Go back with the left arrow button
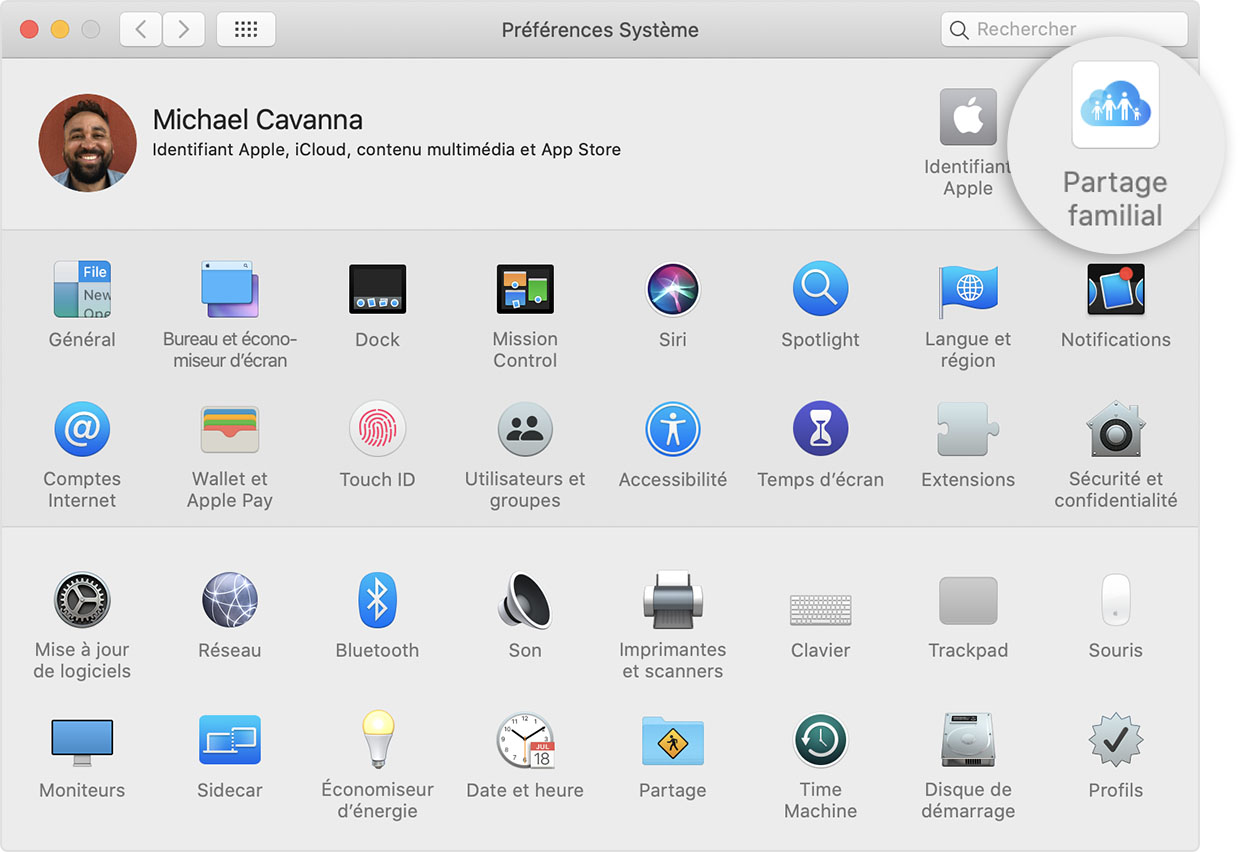The width and height of the screenshot is (1240, 852). point(140,30)
